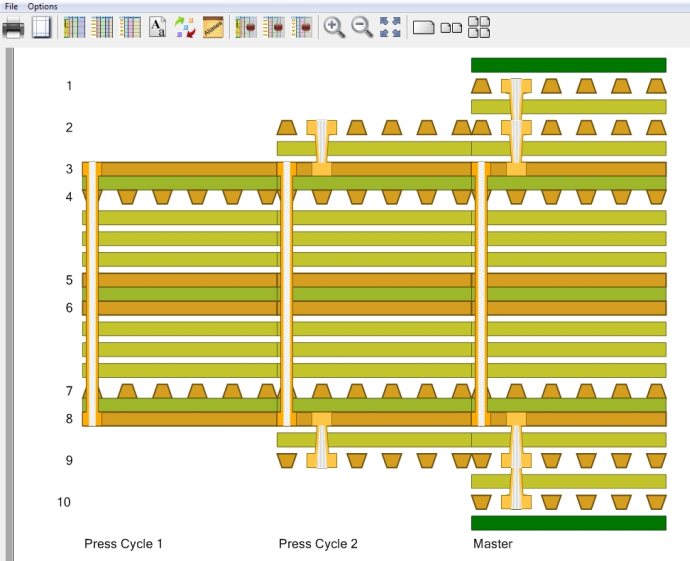
Task: Click the first stackup column view icon
Action: point(75,28)
